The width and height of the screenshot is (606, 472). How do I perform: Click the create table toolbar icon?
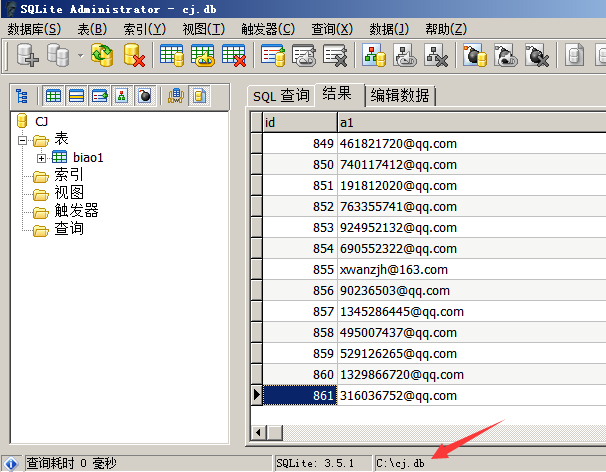click(171, 56)
